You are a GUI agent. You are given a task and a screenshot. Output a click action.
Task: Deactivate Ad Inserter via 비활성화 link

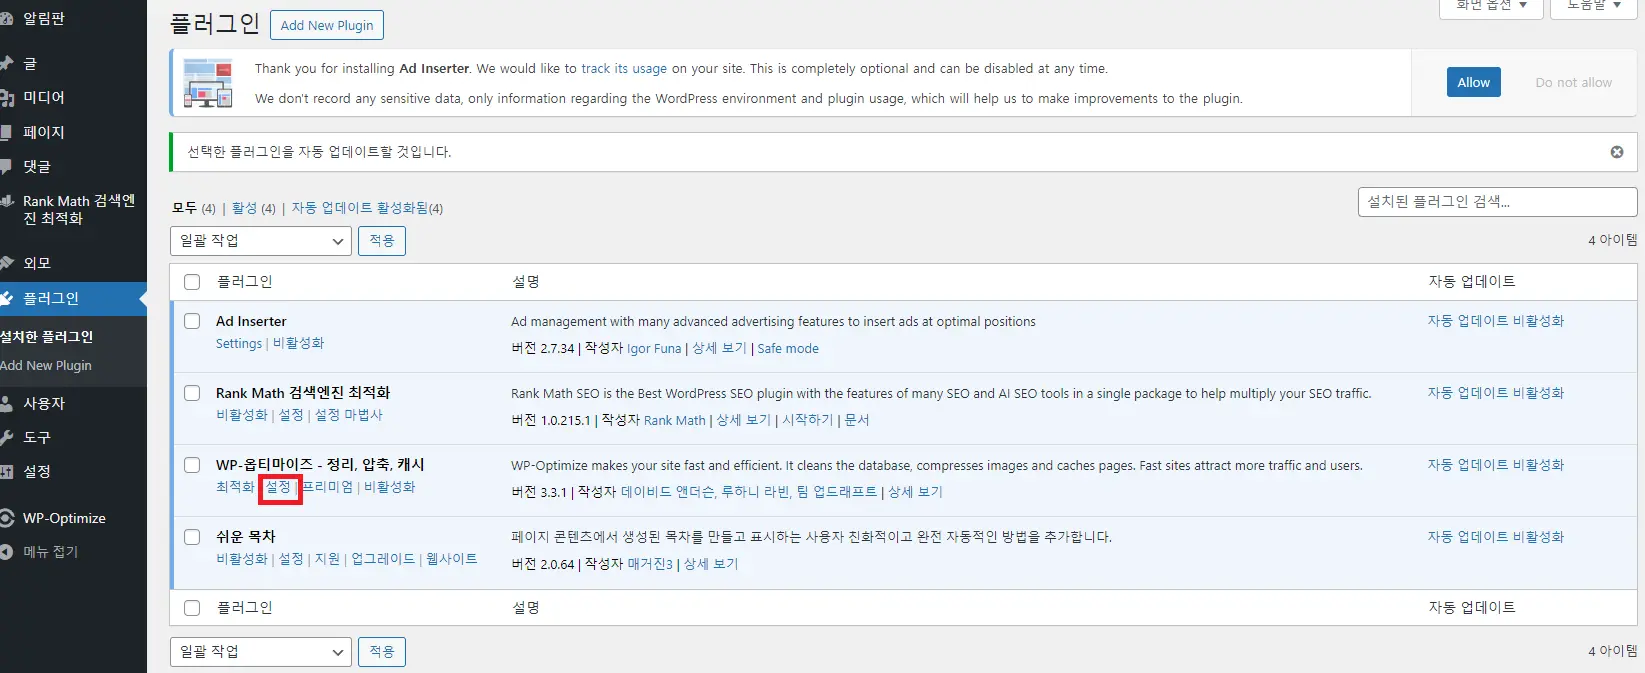(x=298, y=343)
